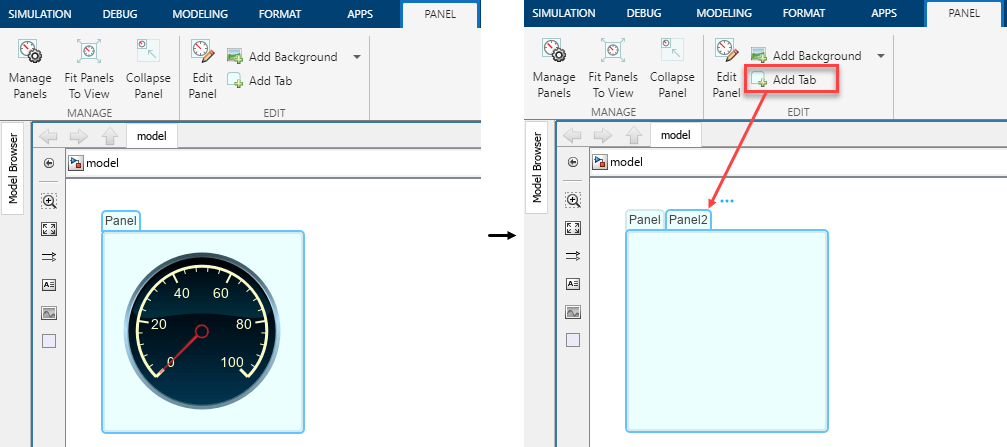Click Add Background in the left window
The image size is (1007, 447).
tap(282, 57)
